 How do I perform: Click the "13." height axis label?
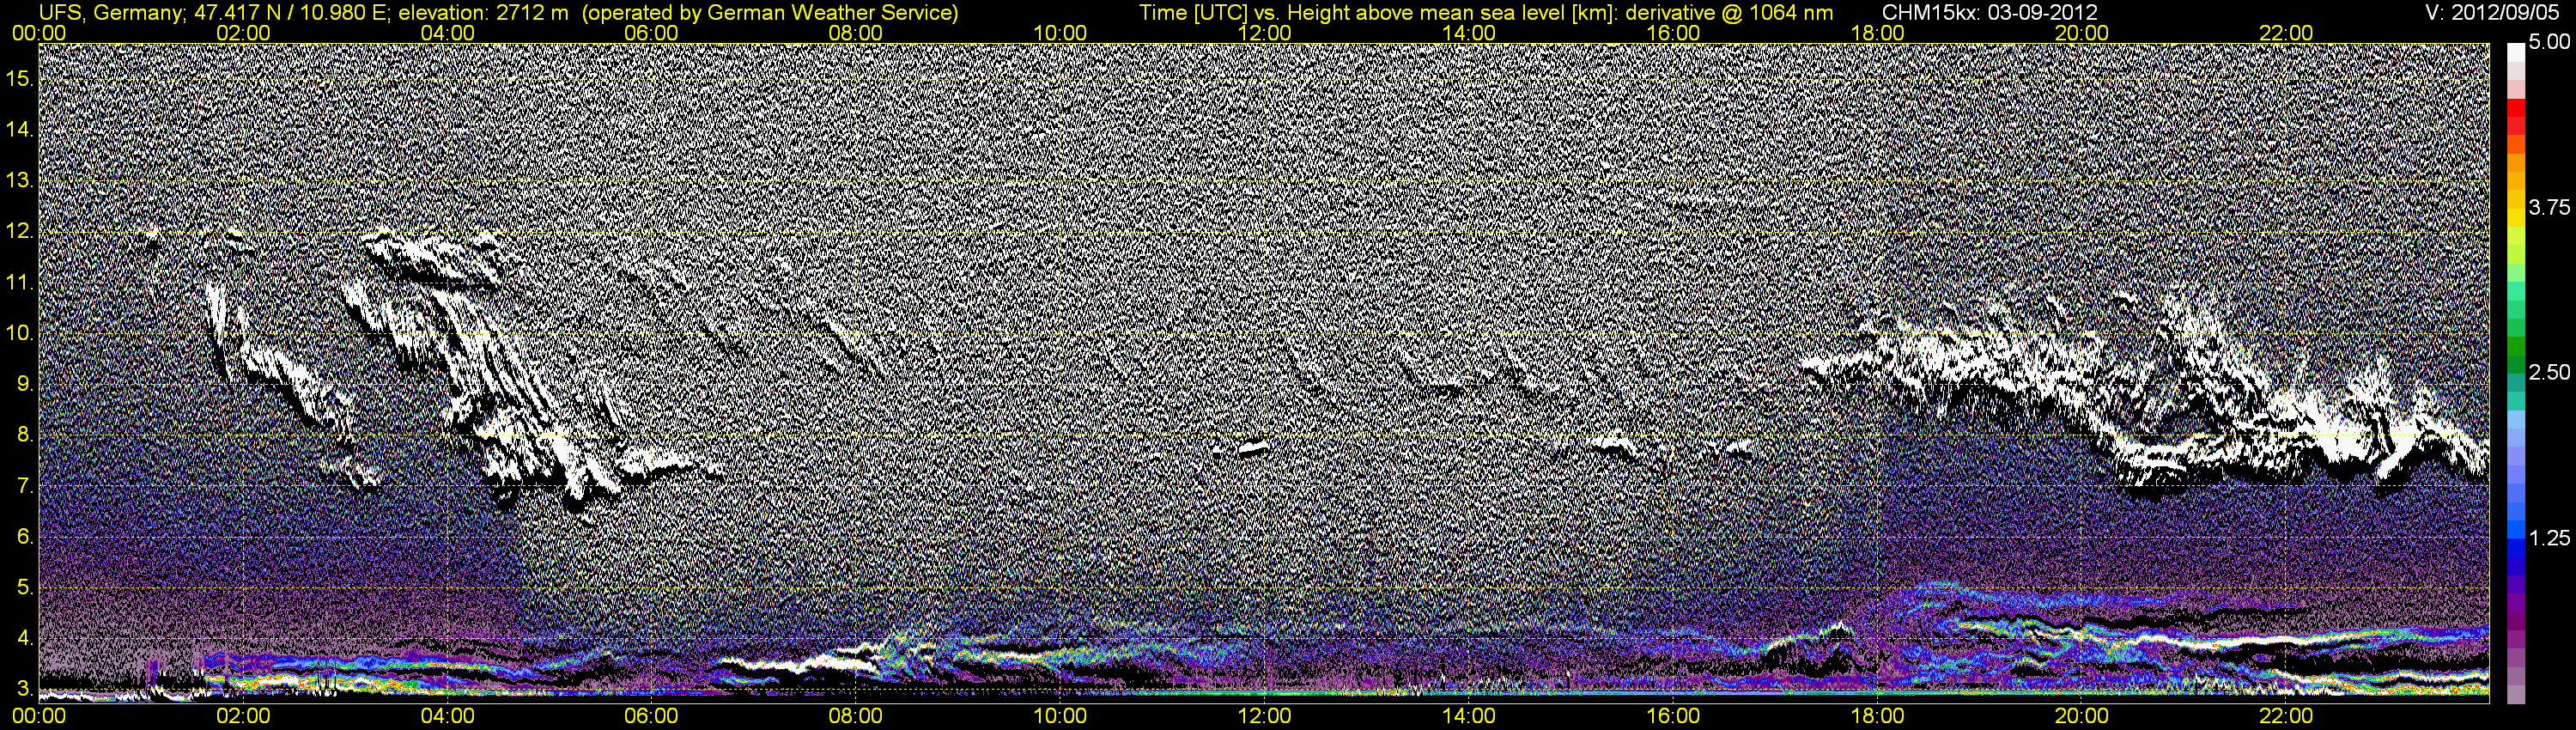20,180
